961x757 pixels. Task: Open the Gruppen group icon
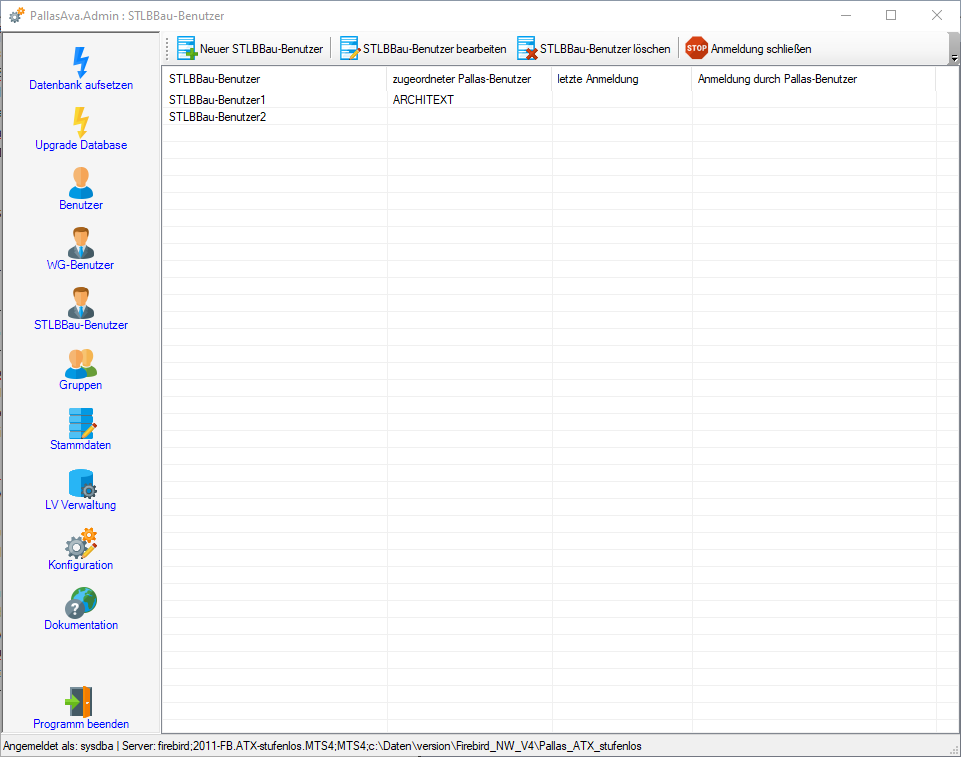pyautogui.click(x=81, y=363)
